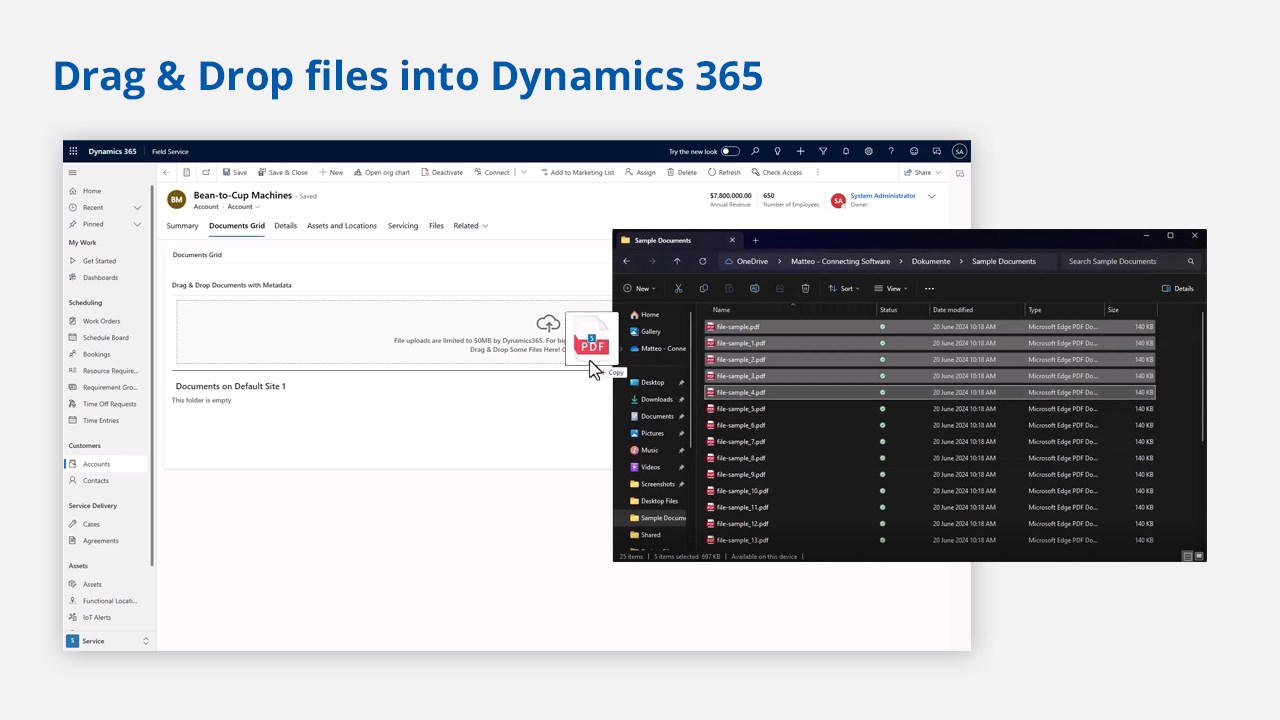The image size is (1280, 720).
Task: Click the plus quick-create icon in Dynamics header
Action: (x=800, y=151)
